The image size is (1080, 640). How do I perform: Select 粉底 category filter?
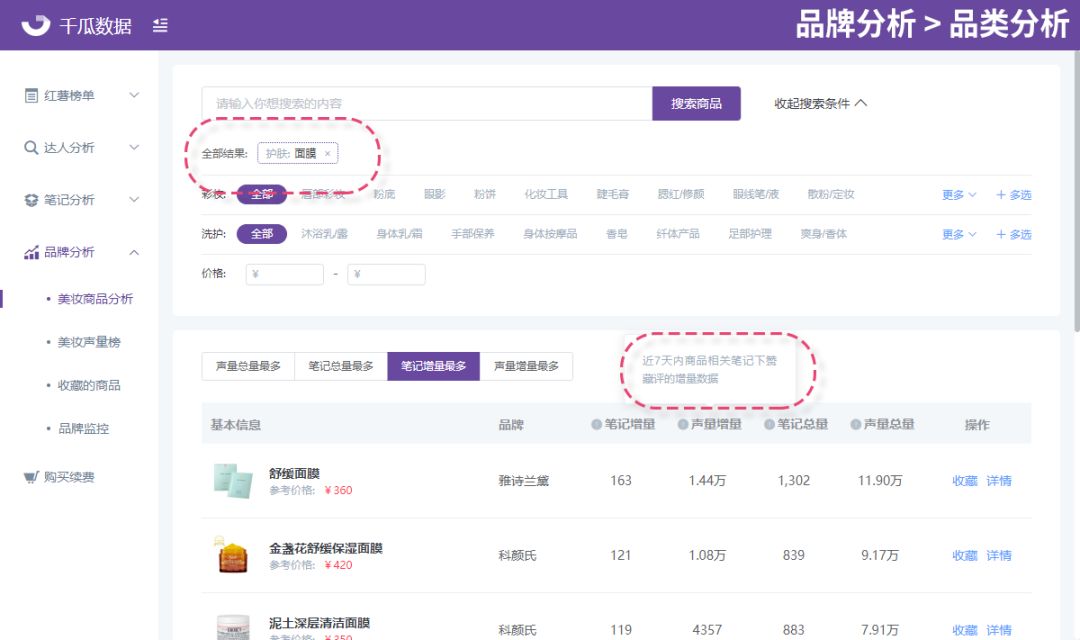click(x=384, y=194)
